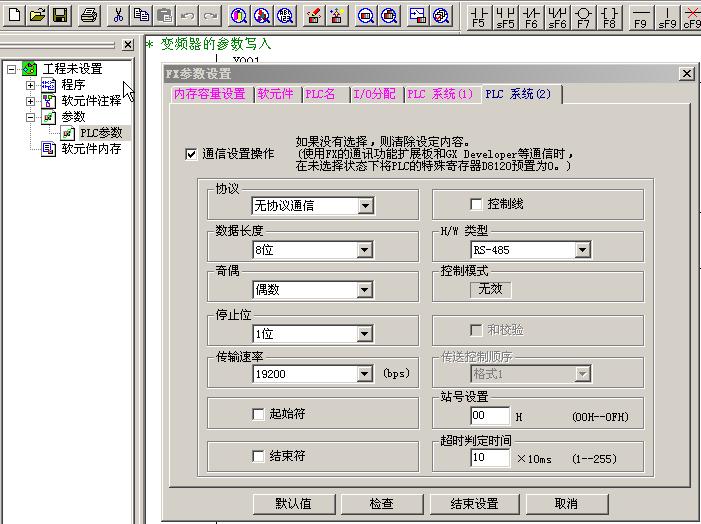Viewport: 701px width, 524px height.
Task: Click the Open folder toolbar icon
Action: point(37,15)
